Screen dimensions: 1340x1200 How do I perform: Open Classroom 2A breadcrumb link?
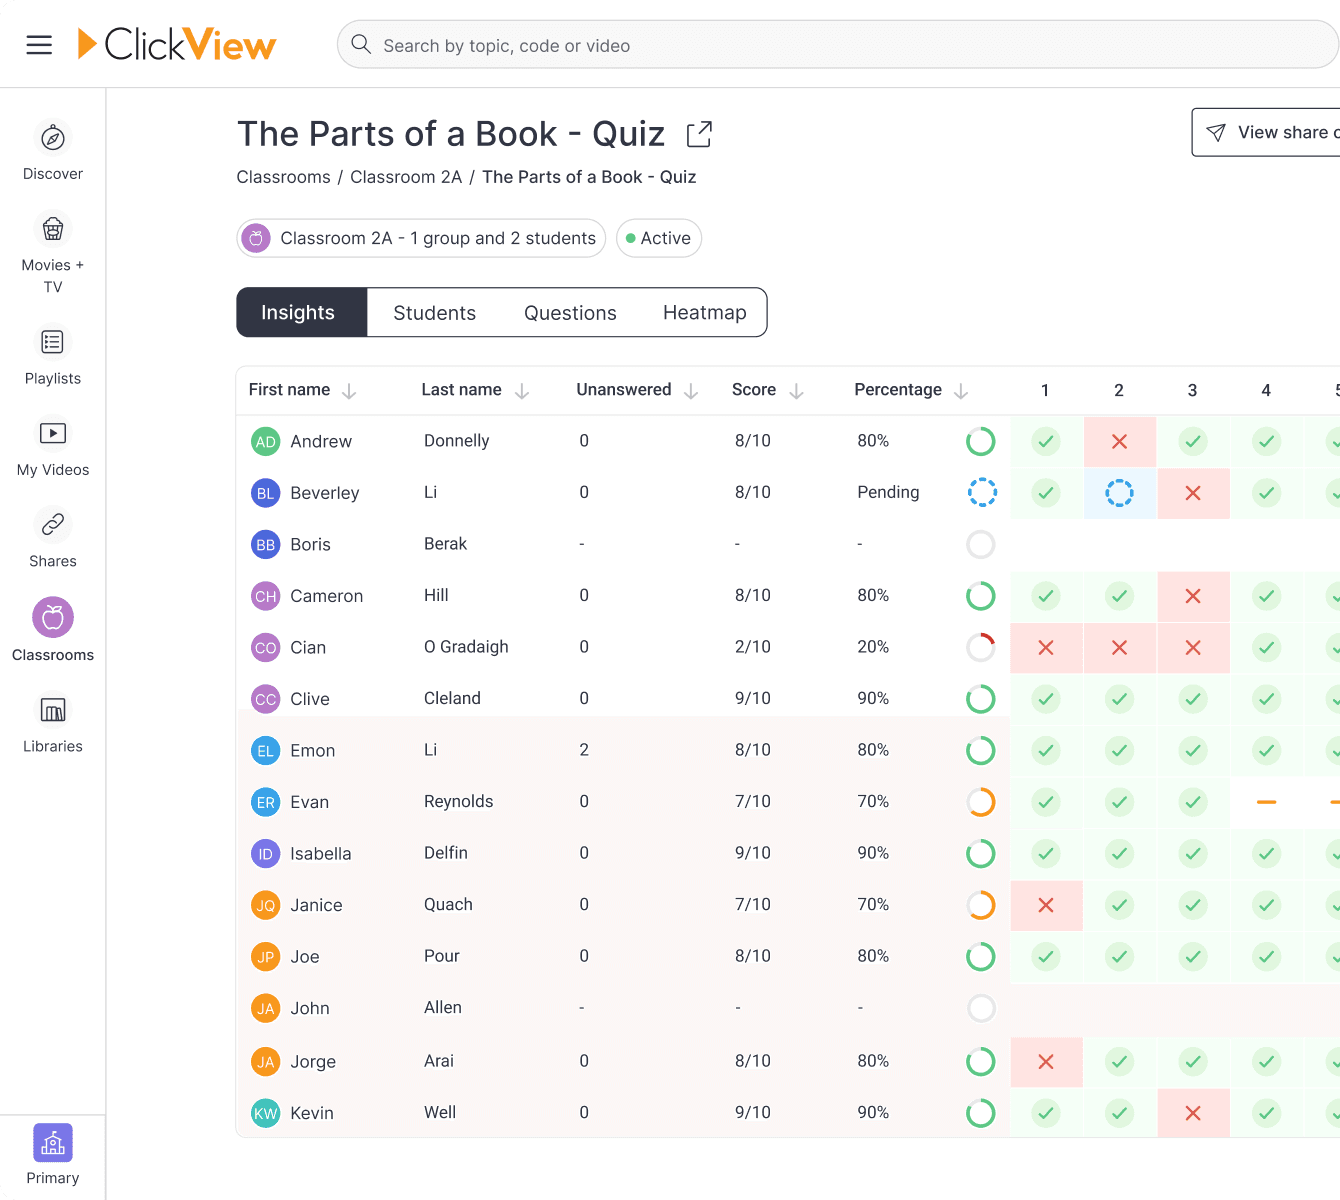coord(406,177)
